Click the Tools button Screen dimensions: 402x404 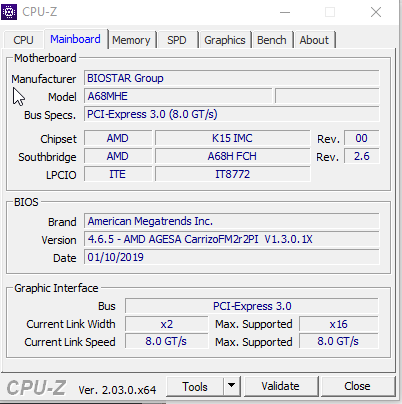195,387
